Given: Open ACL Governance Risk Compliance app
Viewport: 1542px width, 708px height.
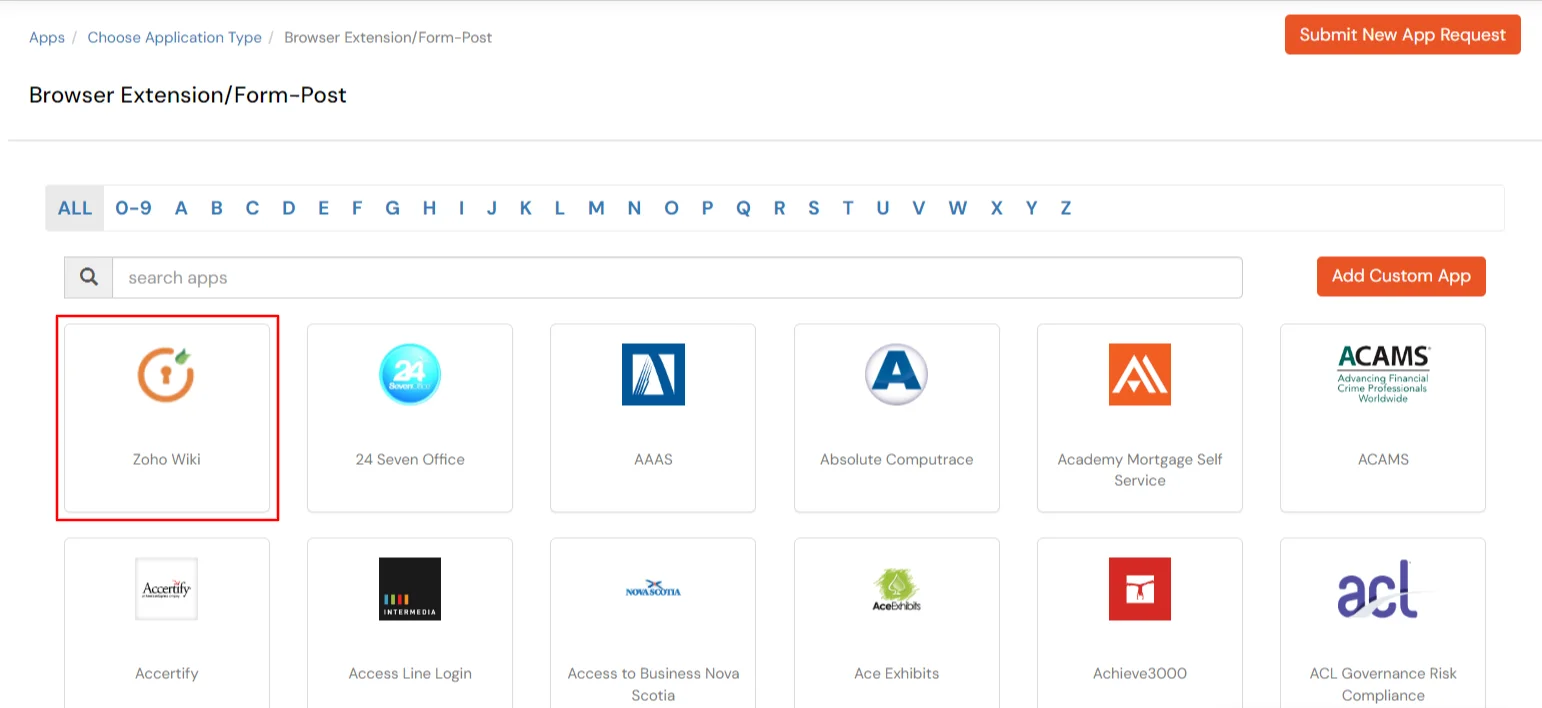Looking at the screenshot, I should click(1383, 620).
